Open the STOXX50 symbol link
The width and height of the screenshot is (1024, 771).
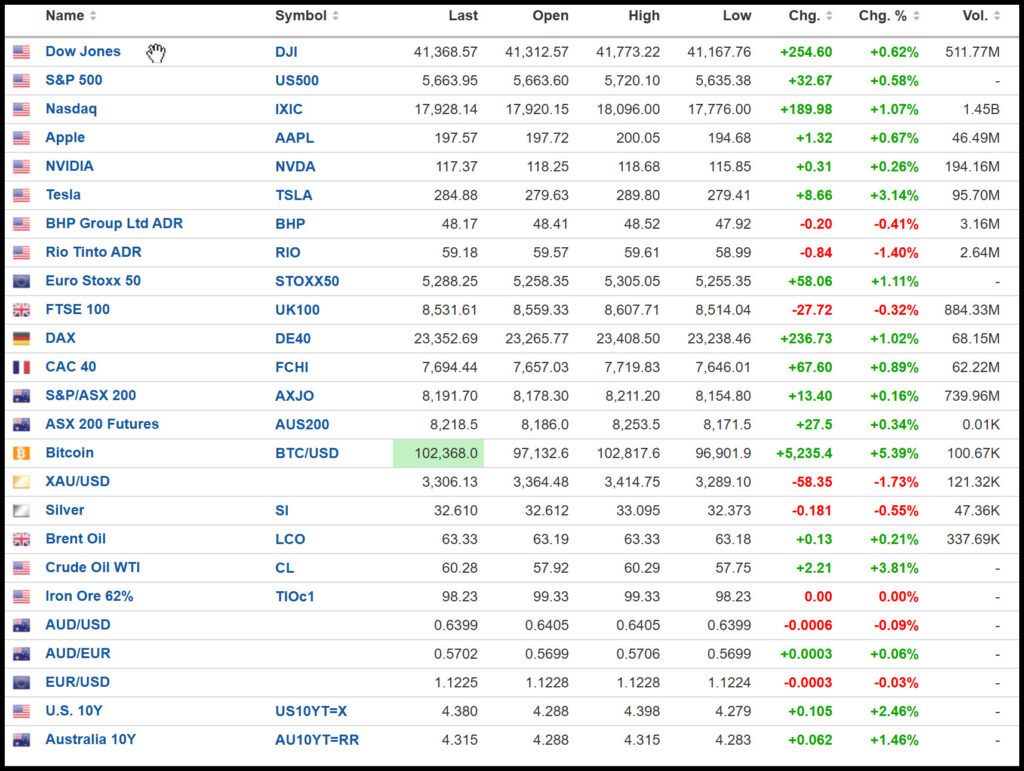tap(307, 281)
